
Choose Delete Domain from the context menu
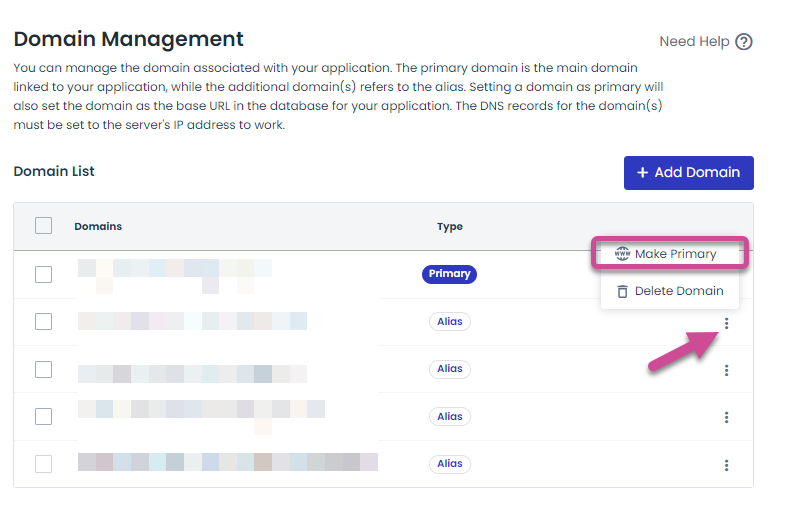point(670,291)
